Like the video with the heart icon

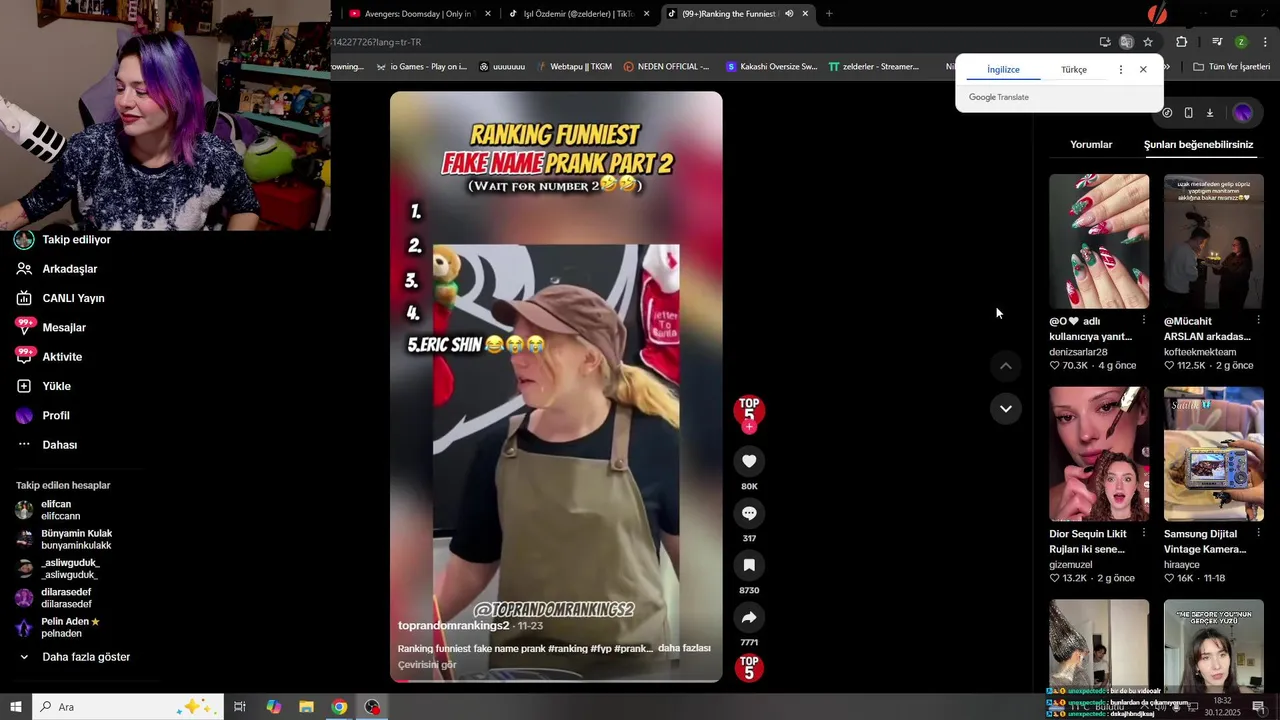click(x=749, y=461)
